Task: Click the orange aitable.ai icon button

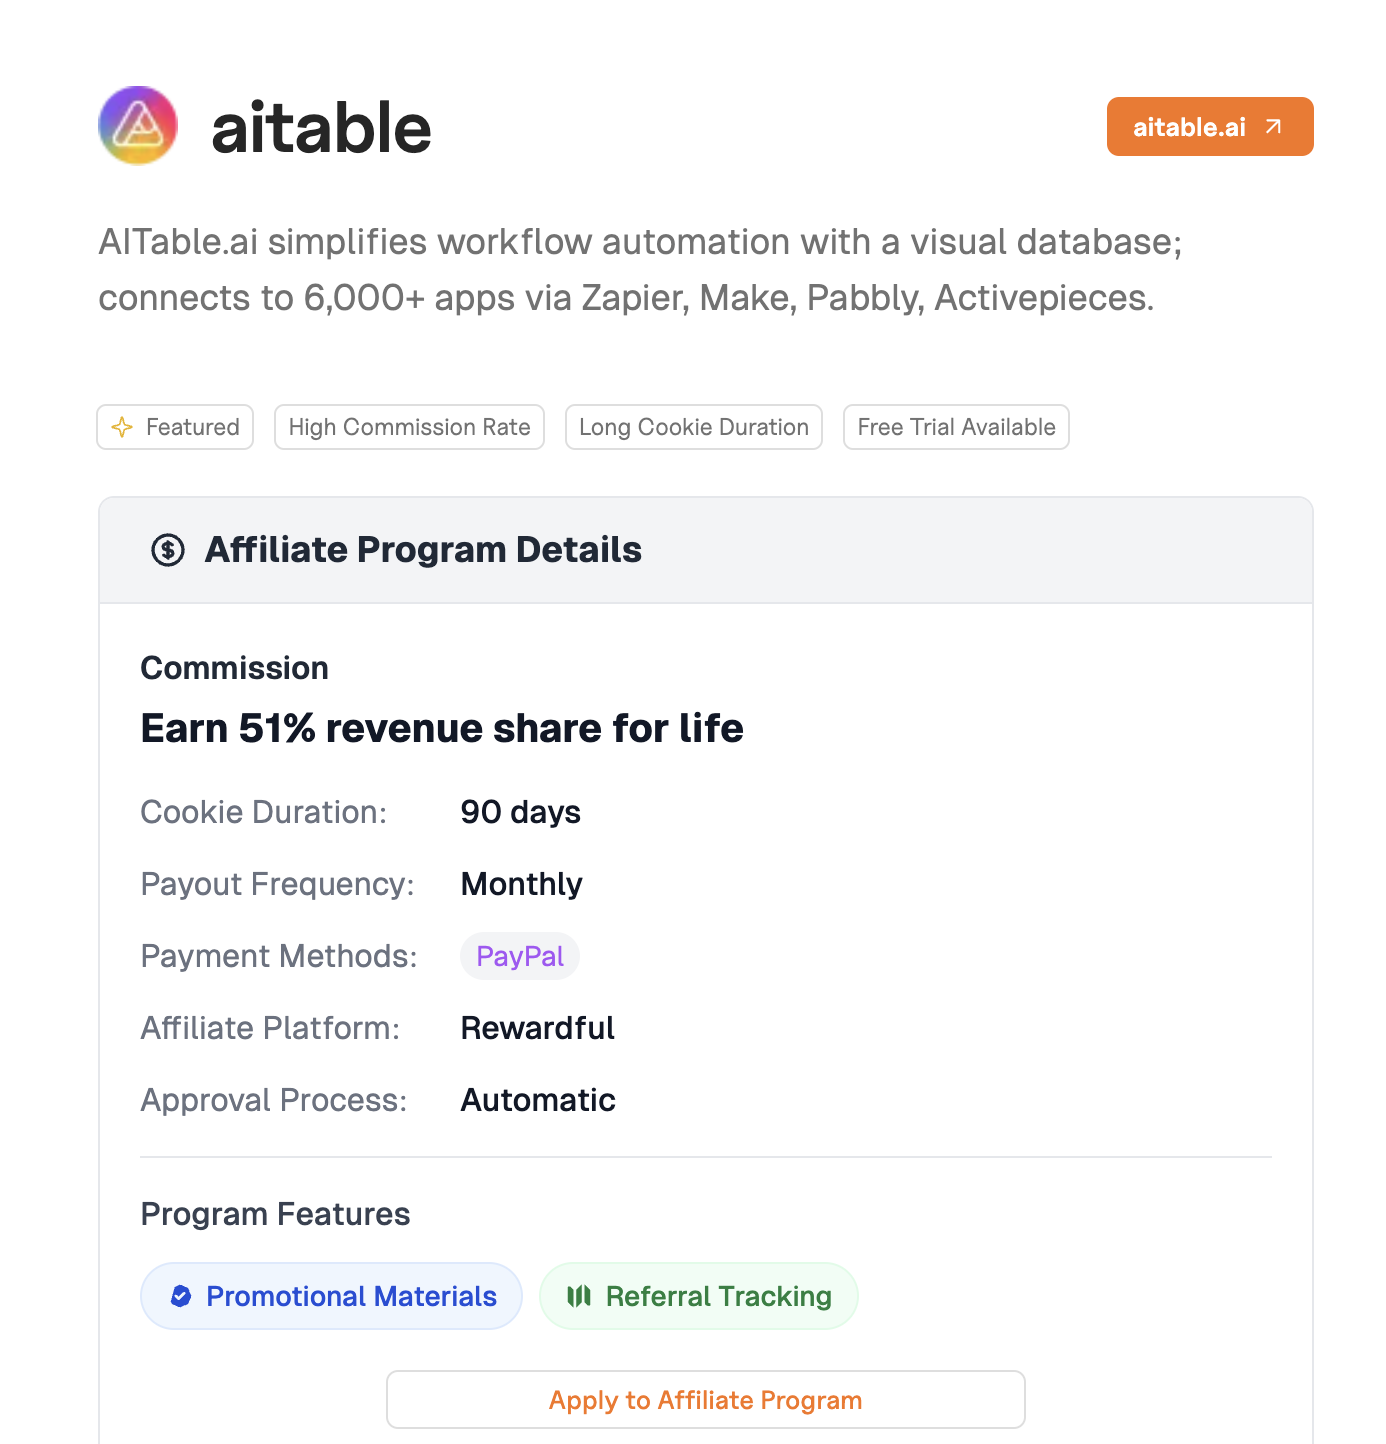Action: tap(1209, 126)
